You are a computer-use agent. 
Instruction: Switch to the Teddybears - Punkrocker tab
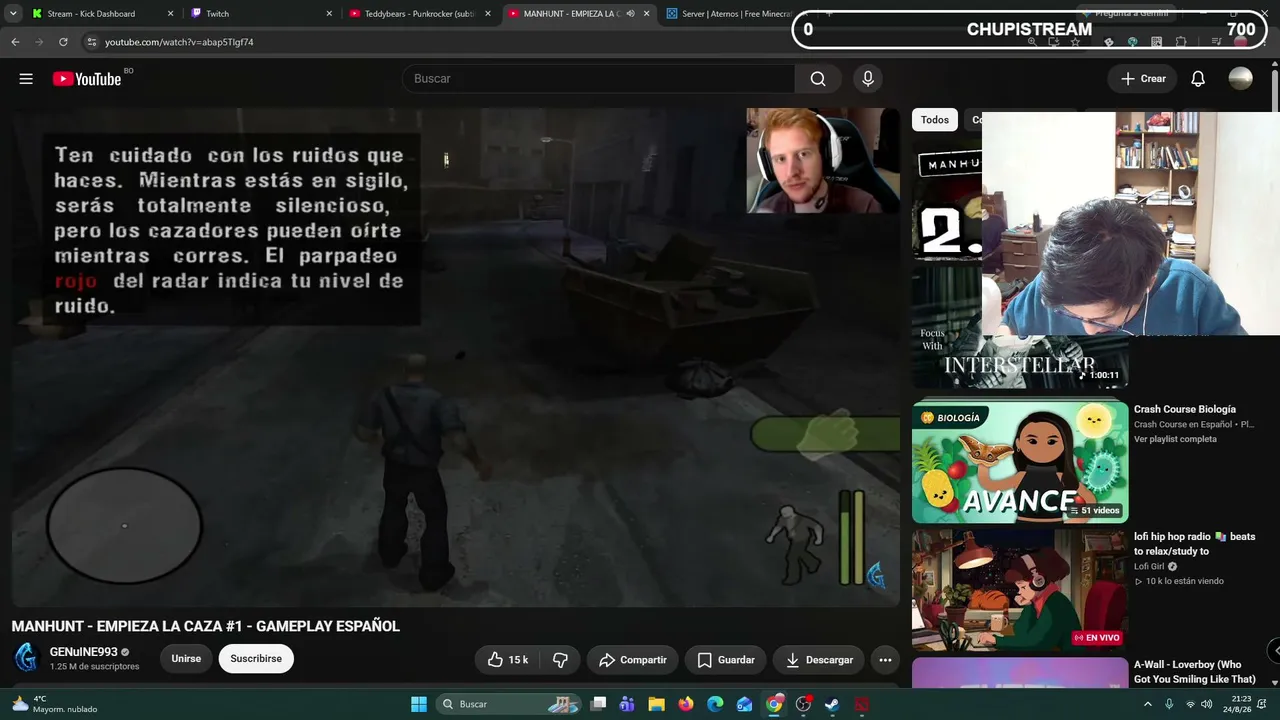[421, 14]
